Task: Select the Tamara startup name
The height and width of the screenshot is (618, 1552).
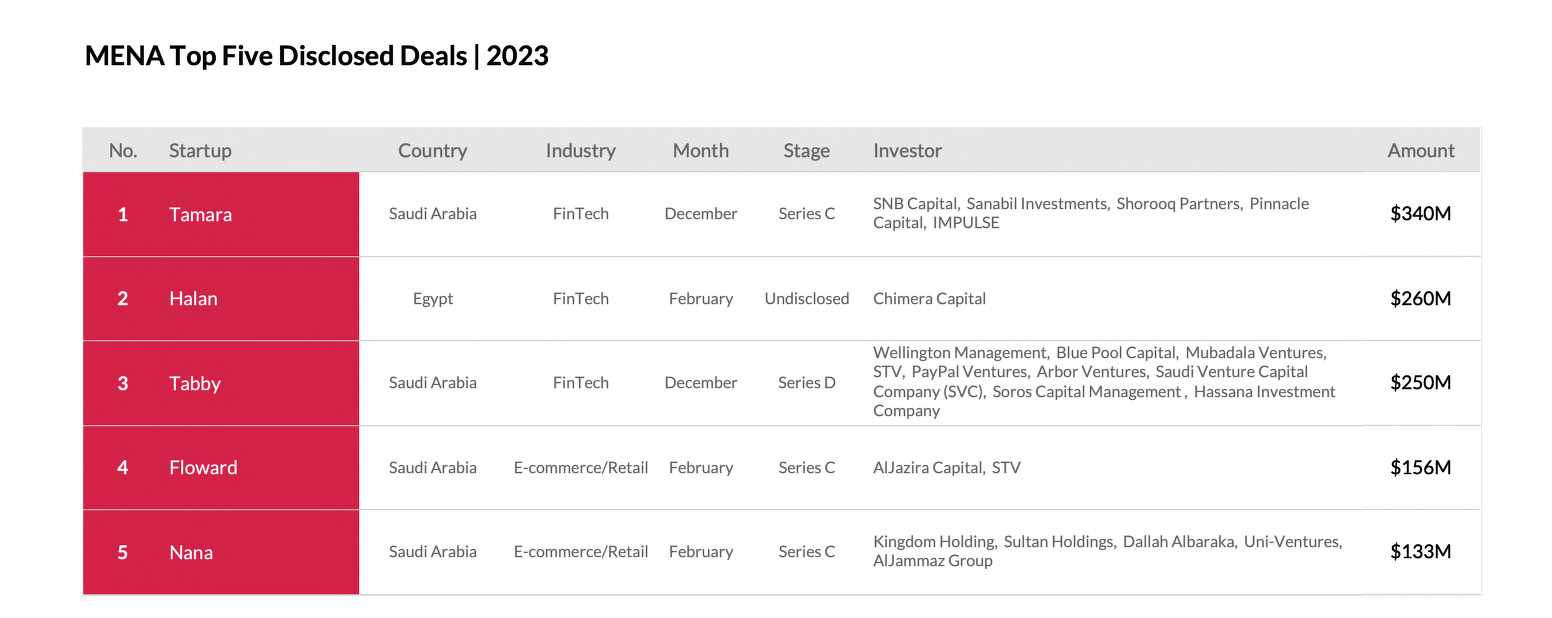Action: point(200,214)
